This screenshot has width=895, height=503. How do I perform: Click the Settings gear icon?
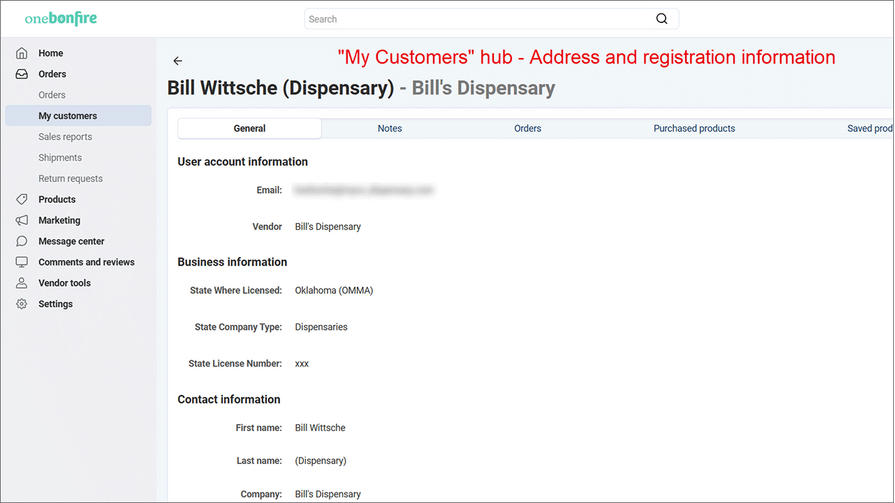[22, 304]
